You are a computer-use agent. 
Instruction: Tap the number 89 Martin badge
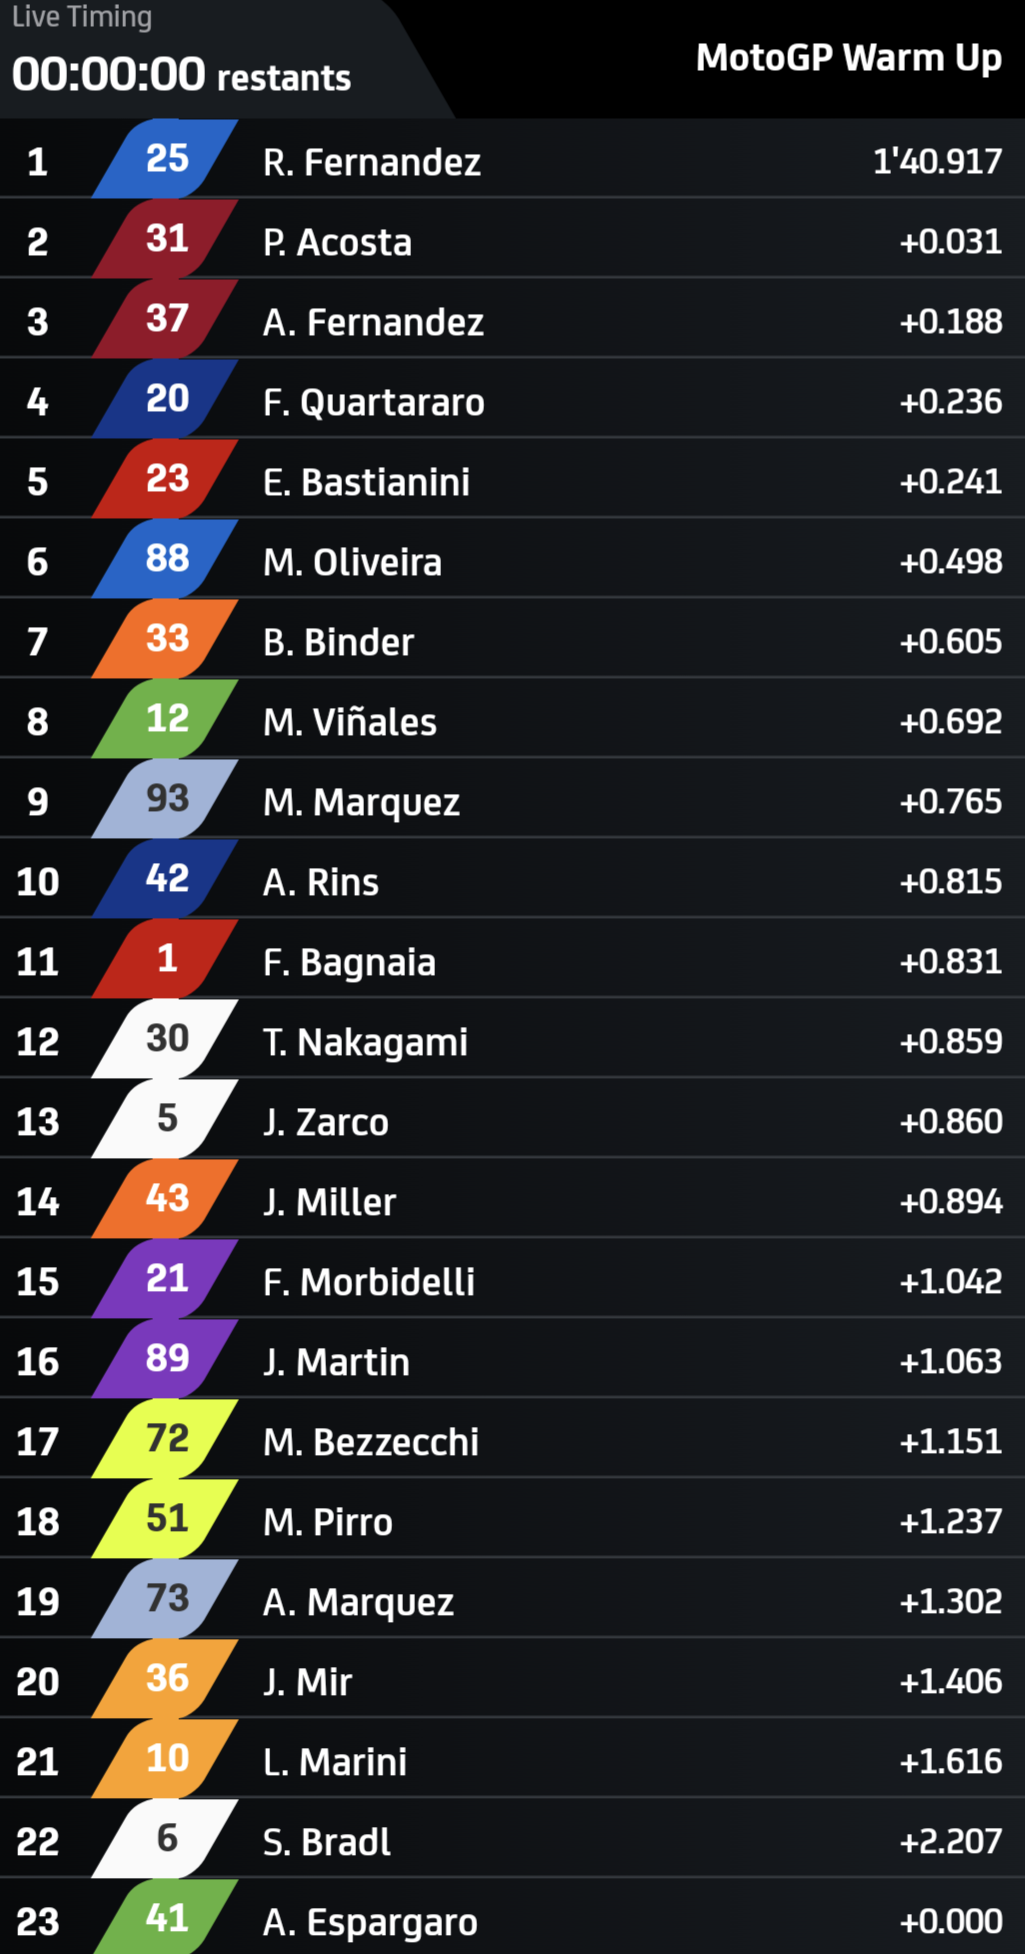click(166, 1359)
